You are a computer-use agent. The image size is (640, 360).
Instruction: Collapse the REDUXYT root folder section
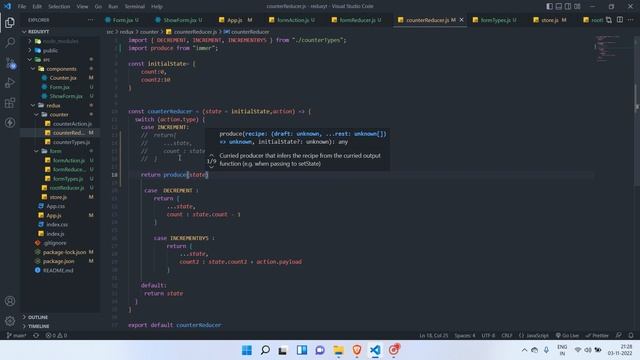click(x=60, y=31)
